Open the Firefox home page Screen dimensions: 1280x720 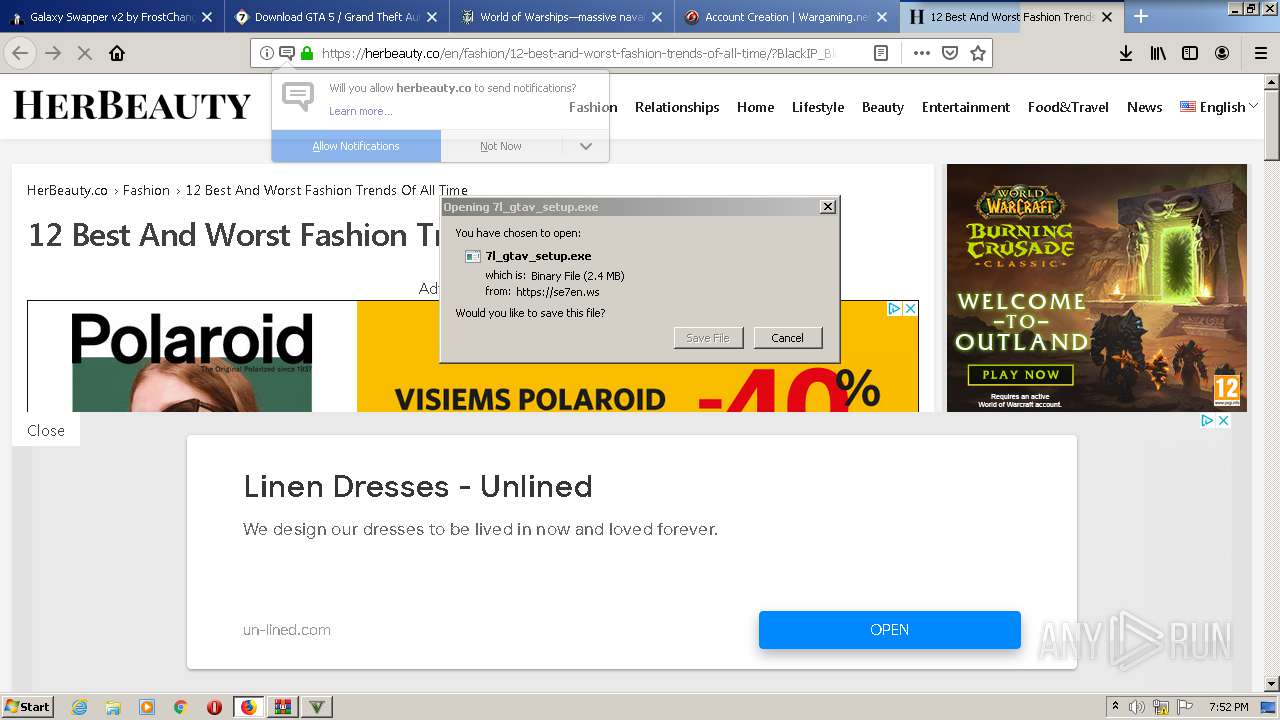coord(117,53)
